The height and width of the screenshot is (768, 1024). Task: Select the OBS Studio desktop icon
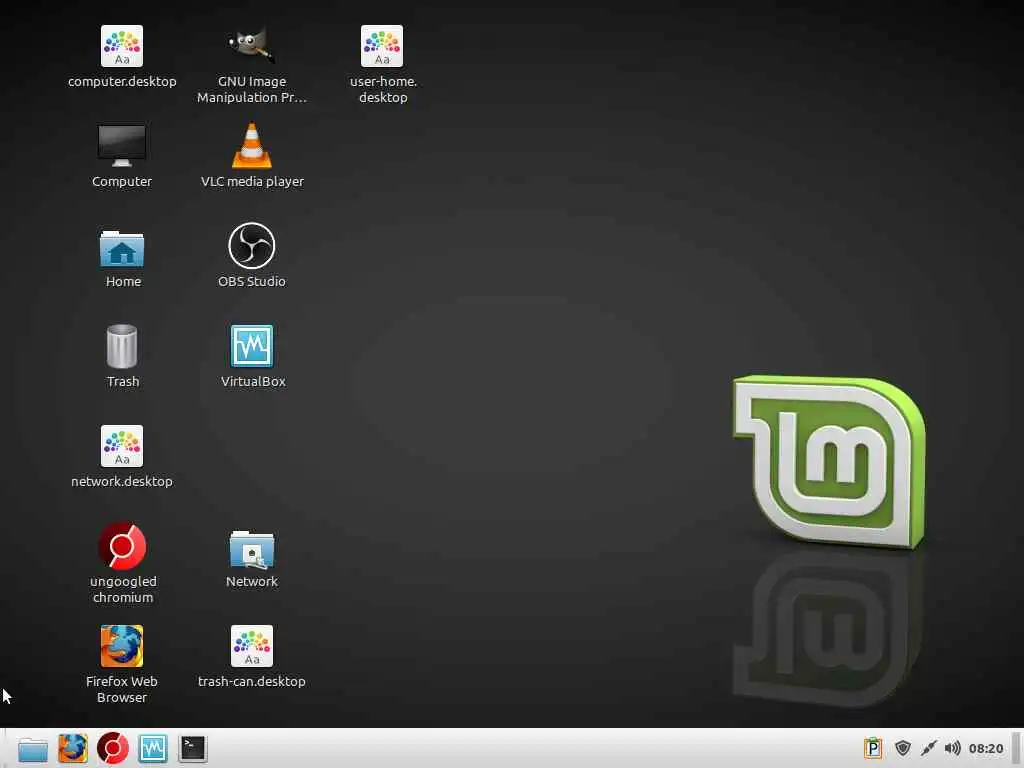click(x=251, y=246)
